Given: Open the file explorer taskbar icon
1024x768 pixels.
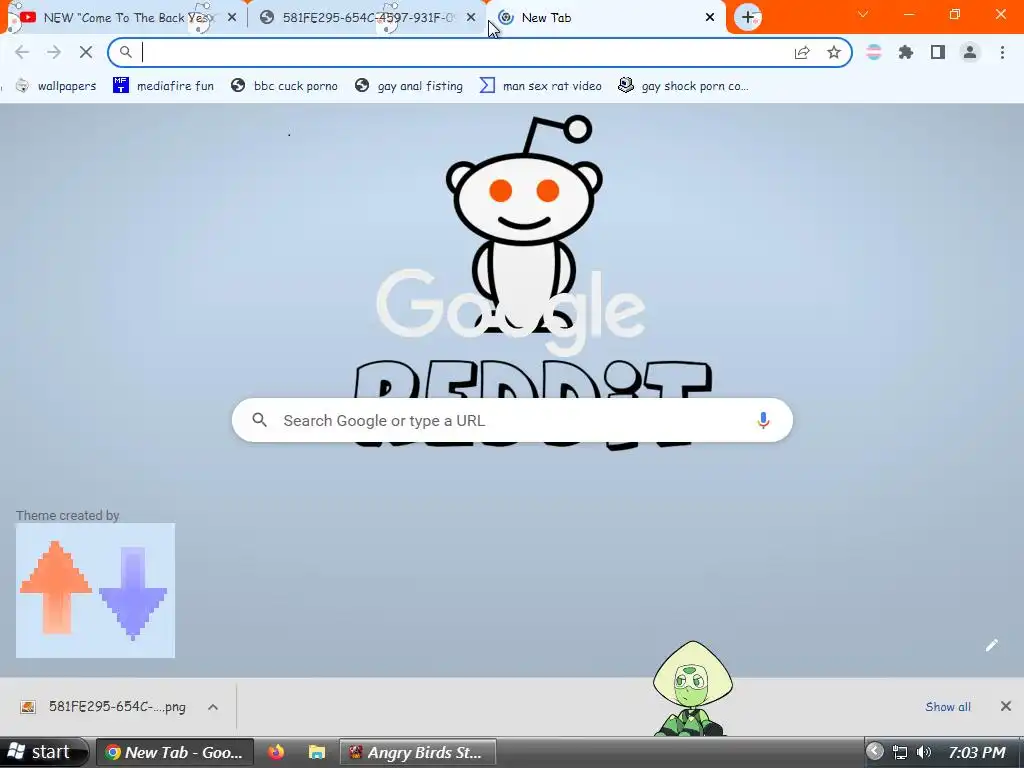Looking at the screenshot, I should click(x=317, y=752).
